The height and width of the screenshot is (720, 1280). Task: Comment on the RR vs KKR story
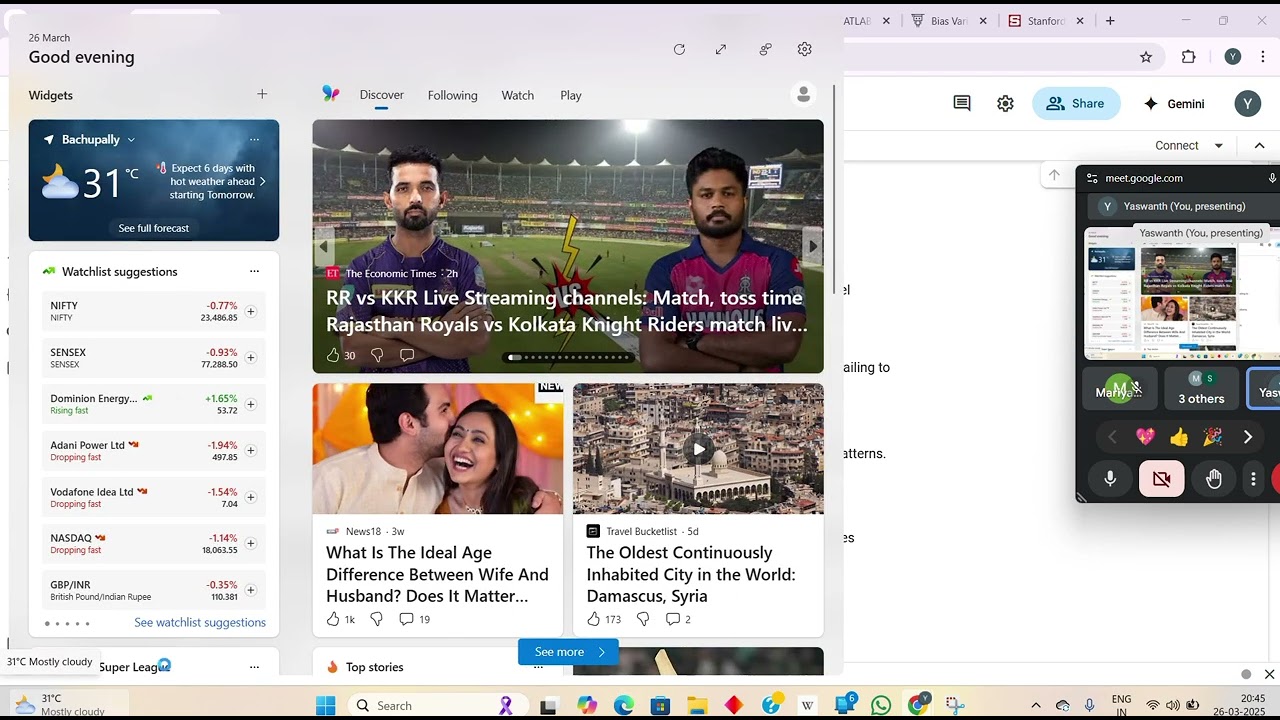pos(407,355)
